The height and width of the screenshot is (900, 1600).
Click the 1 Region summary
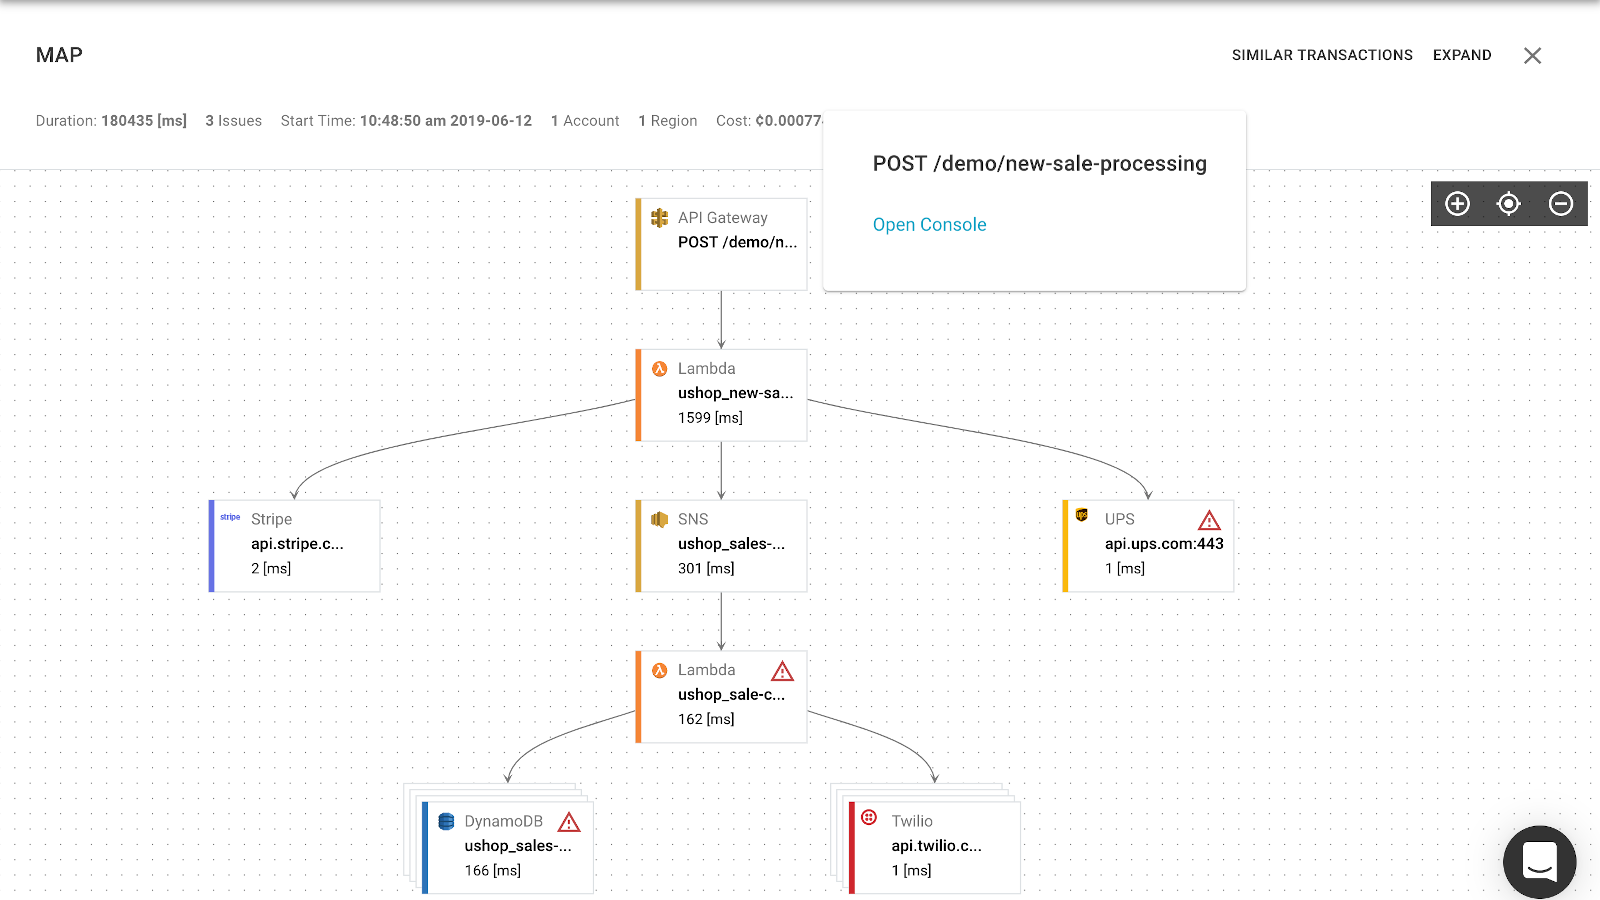(667, 121)
